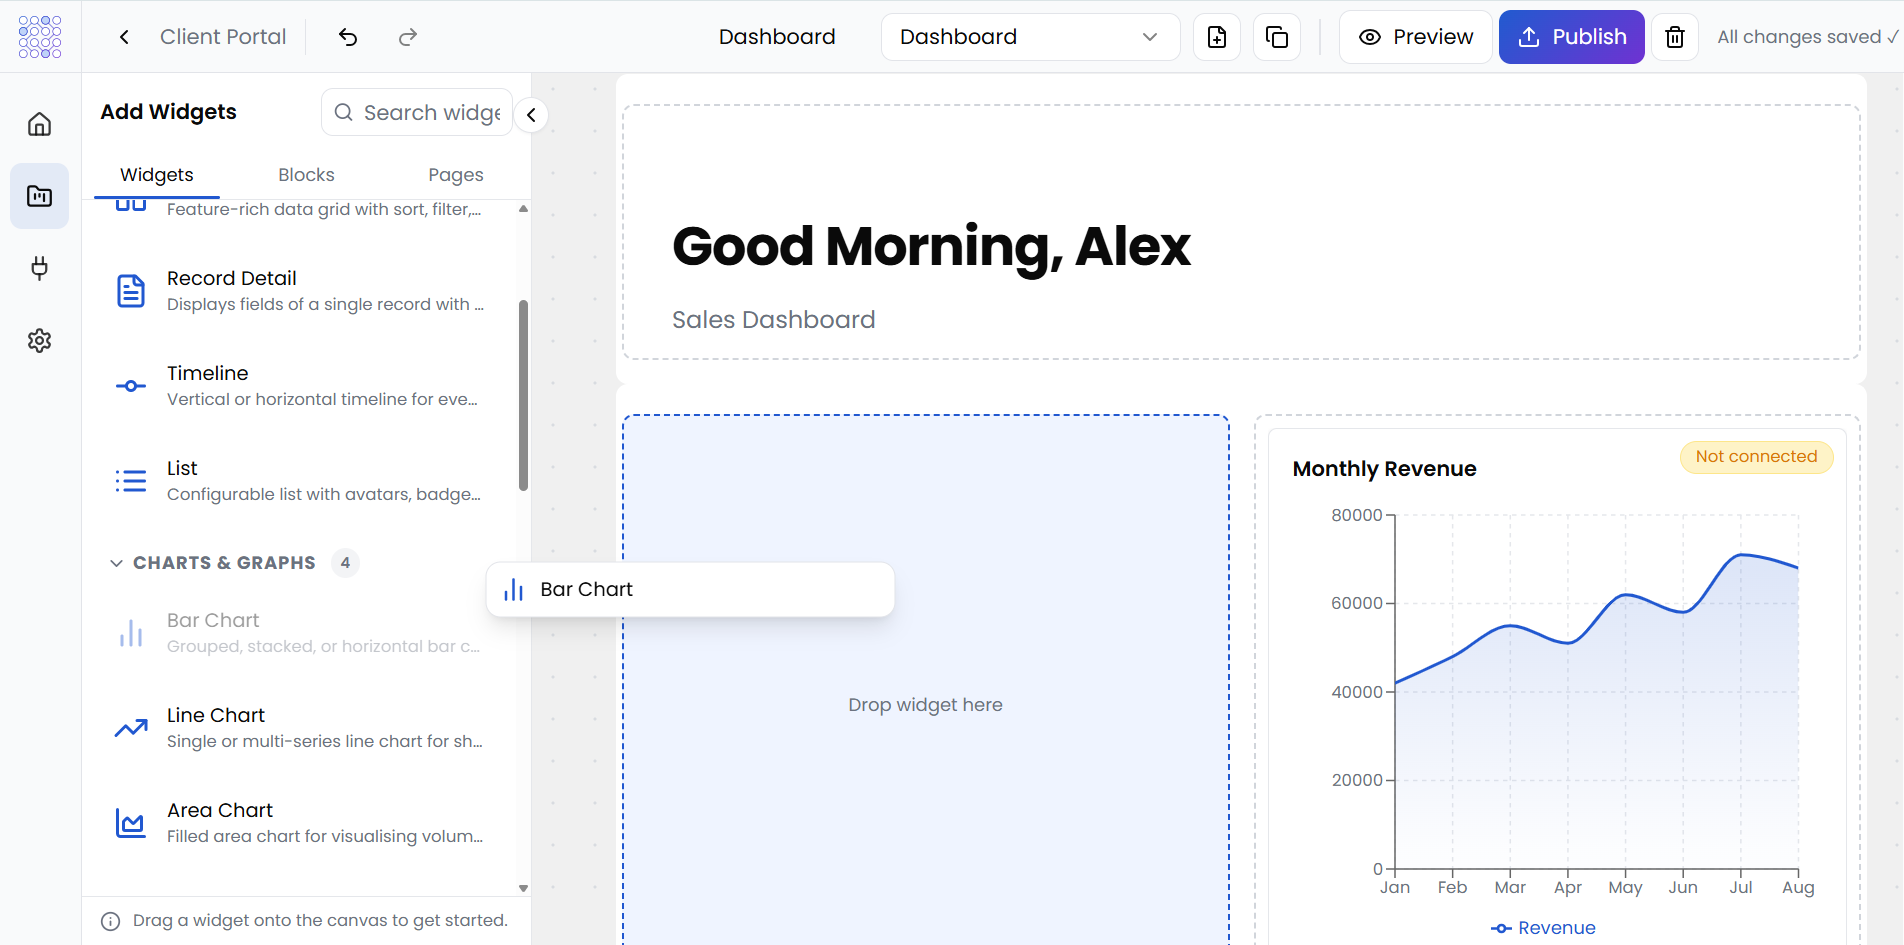
Task: Click the search magnifier icon
Action: [x=343, y=112]
